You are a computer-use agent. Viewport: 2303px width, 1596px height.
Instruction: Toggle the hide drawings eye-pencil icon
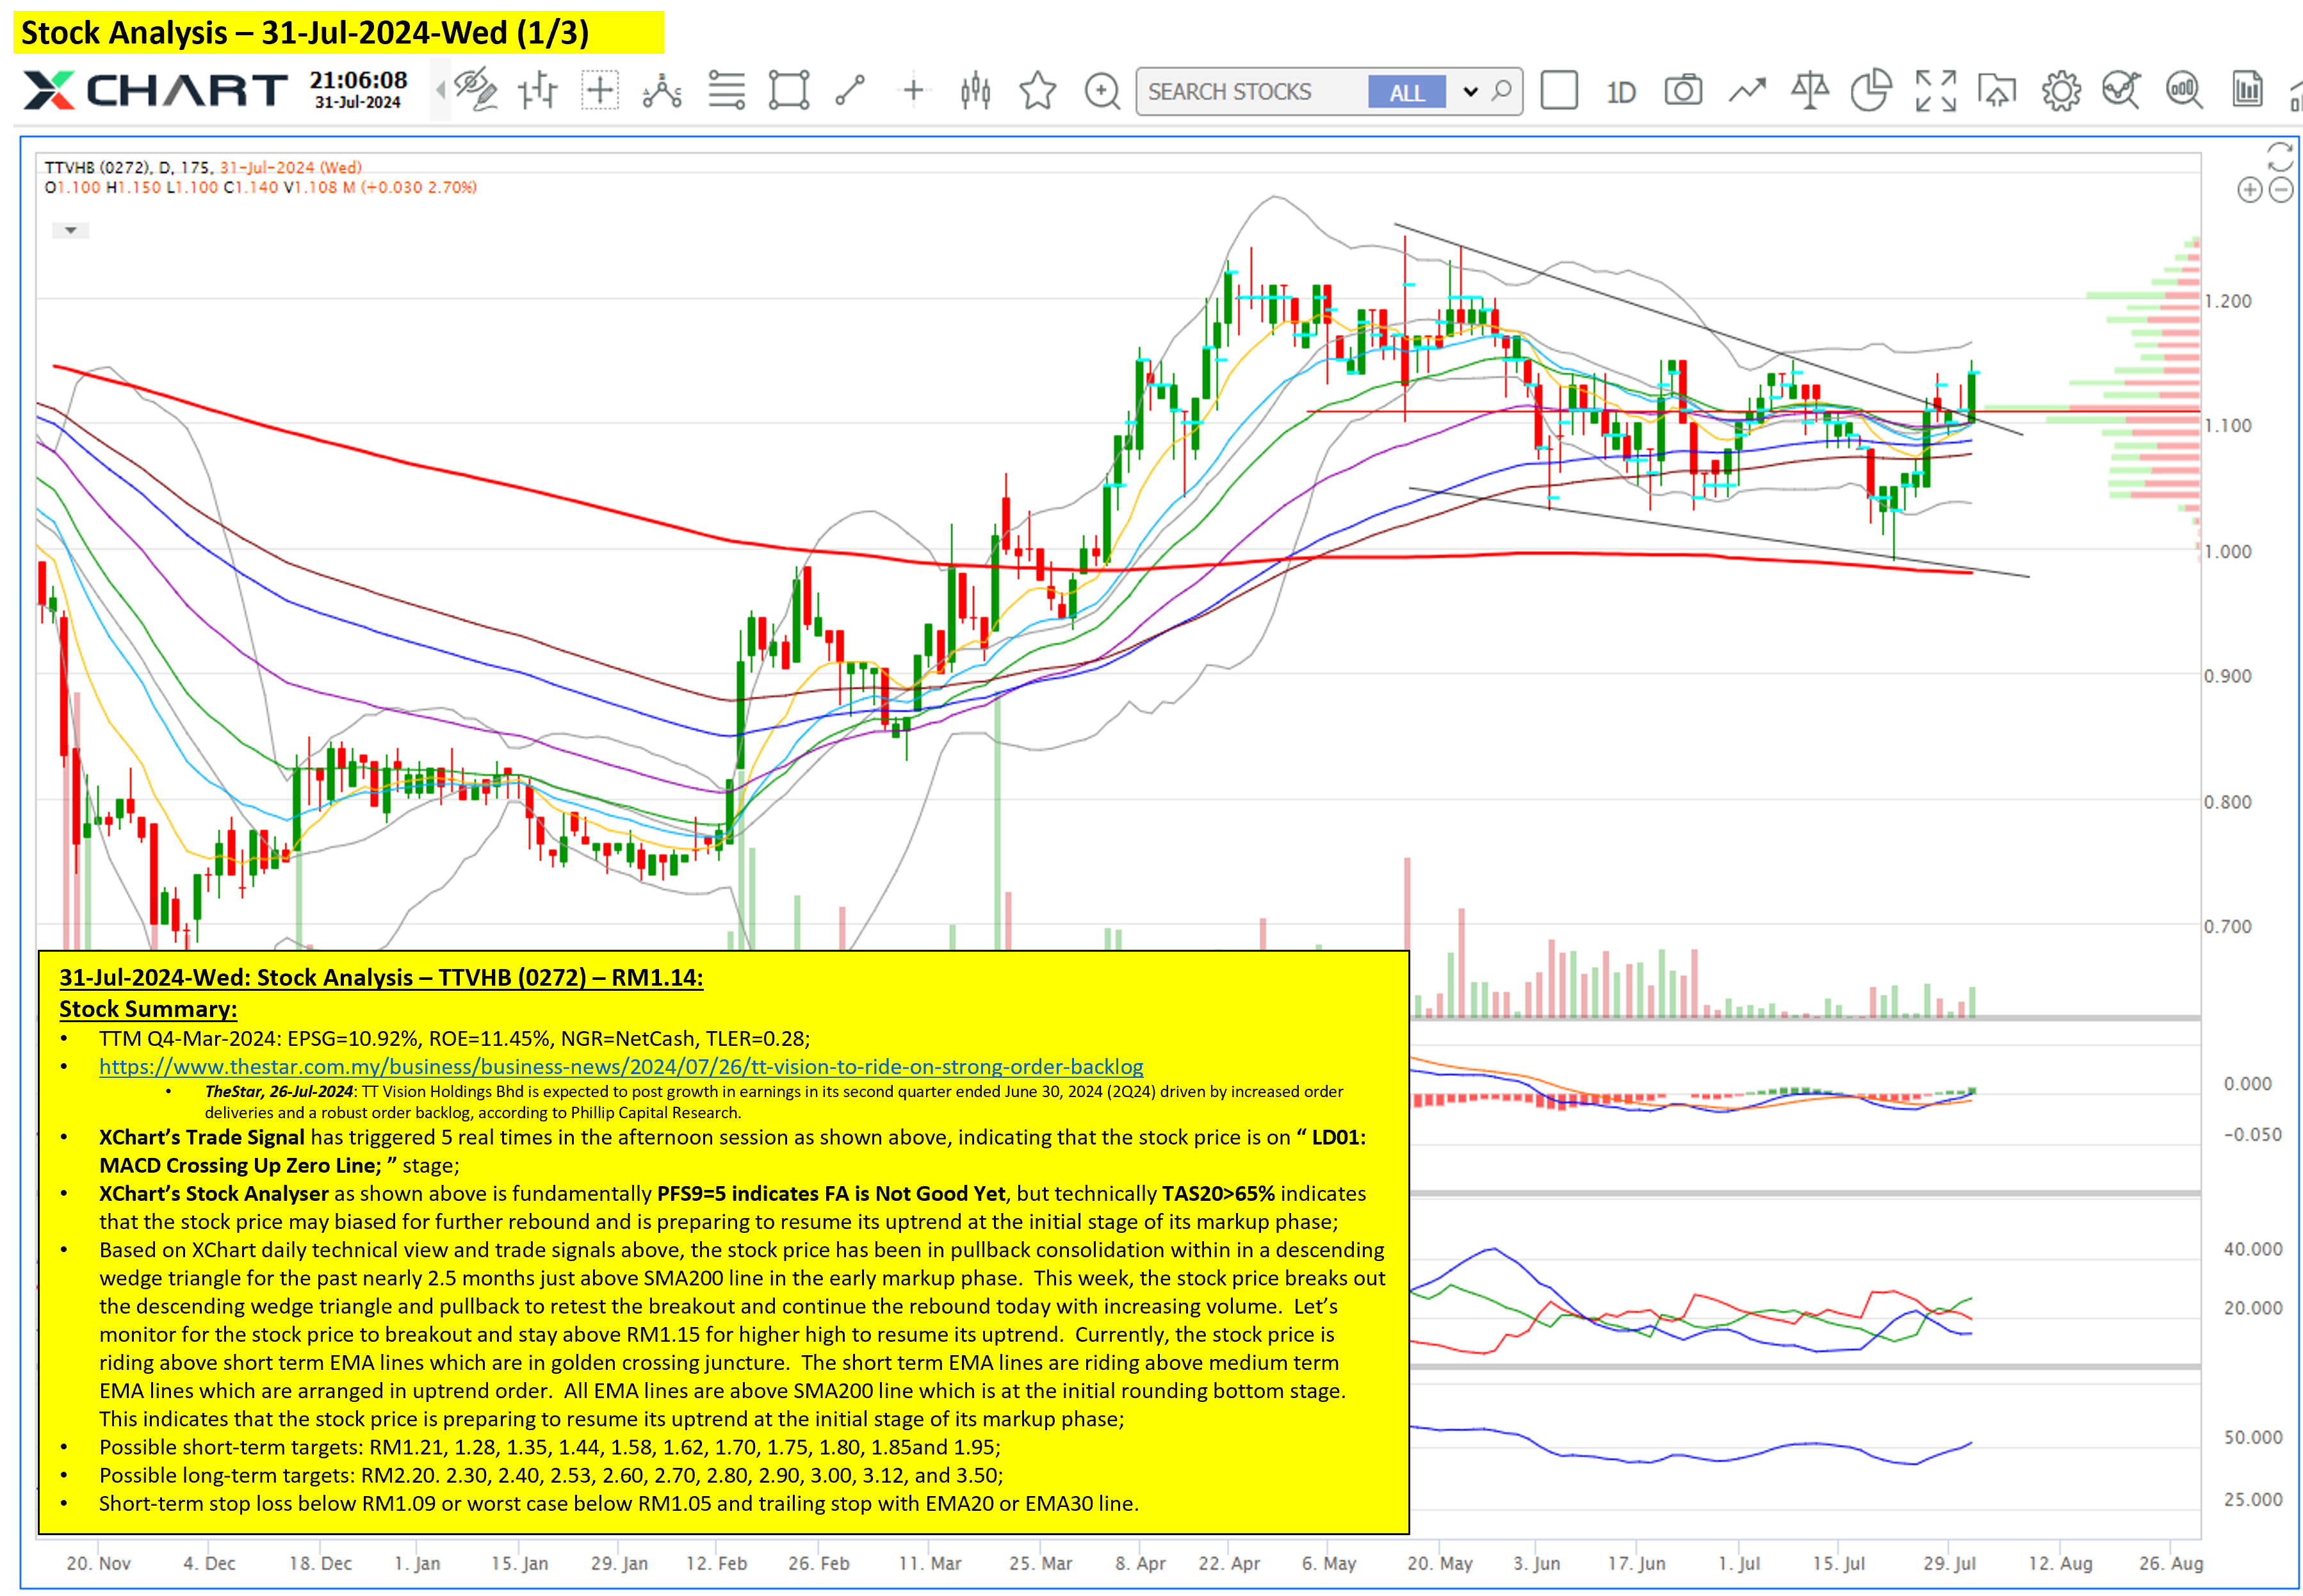(475, 91)
